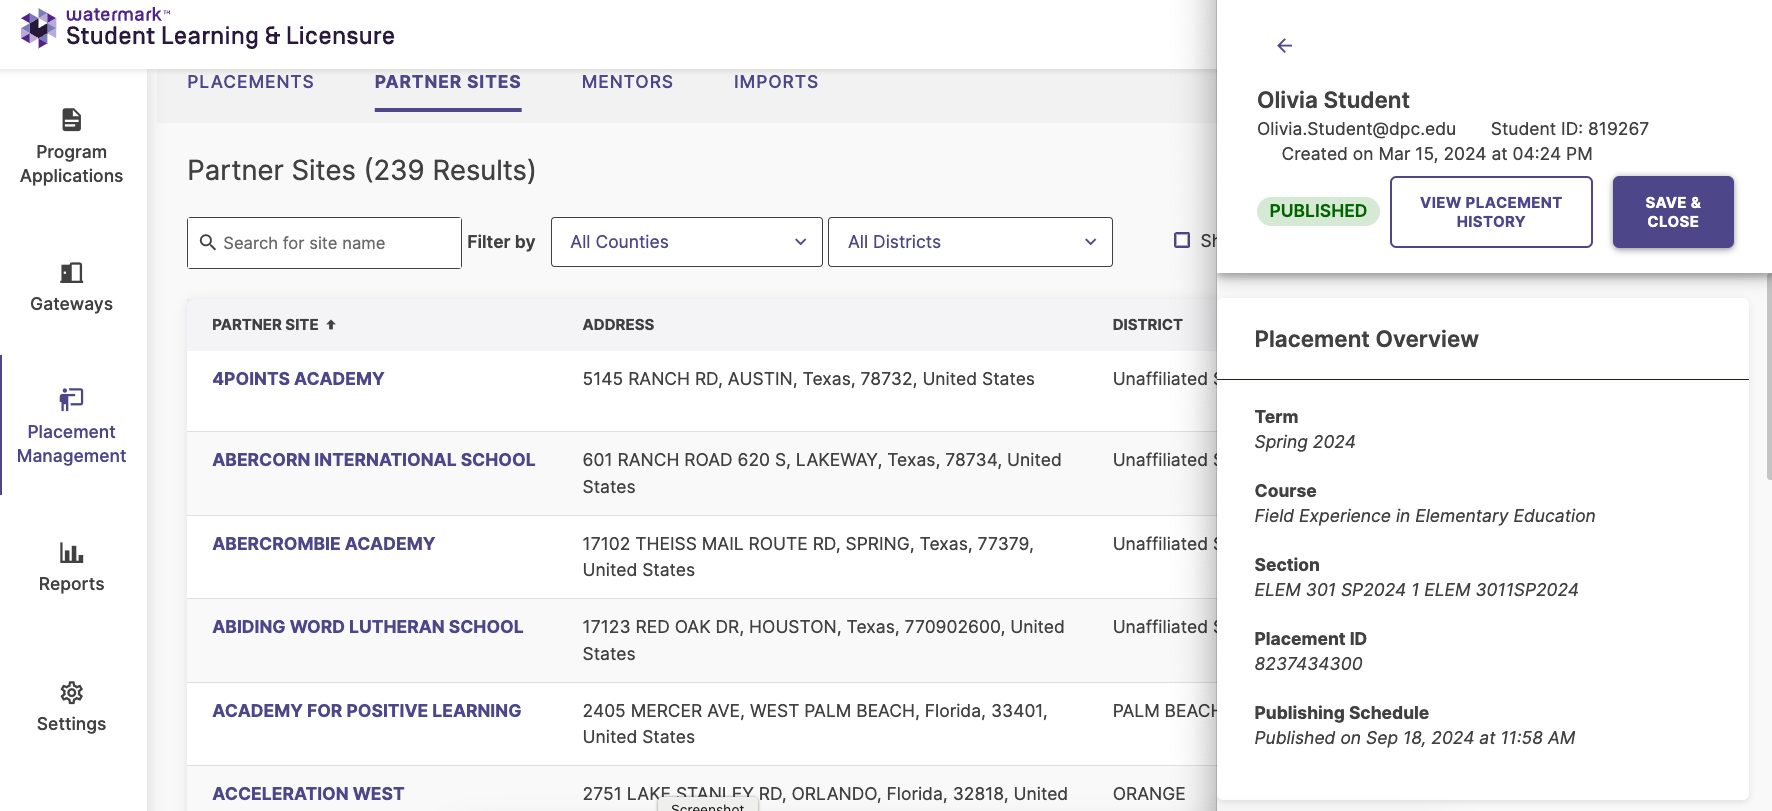Click the Partner Site sort arrow

(331, 325)
